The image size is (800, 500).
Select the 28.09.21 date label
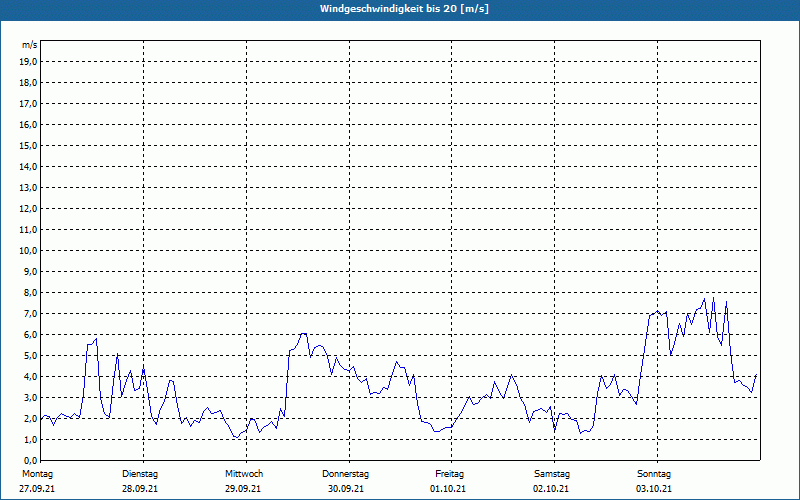(140, 489)
